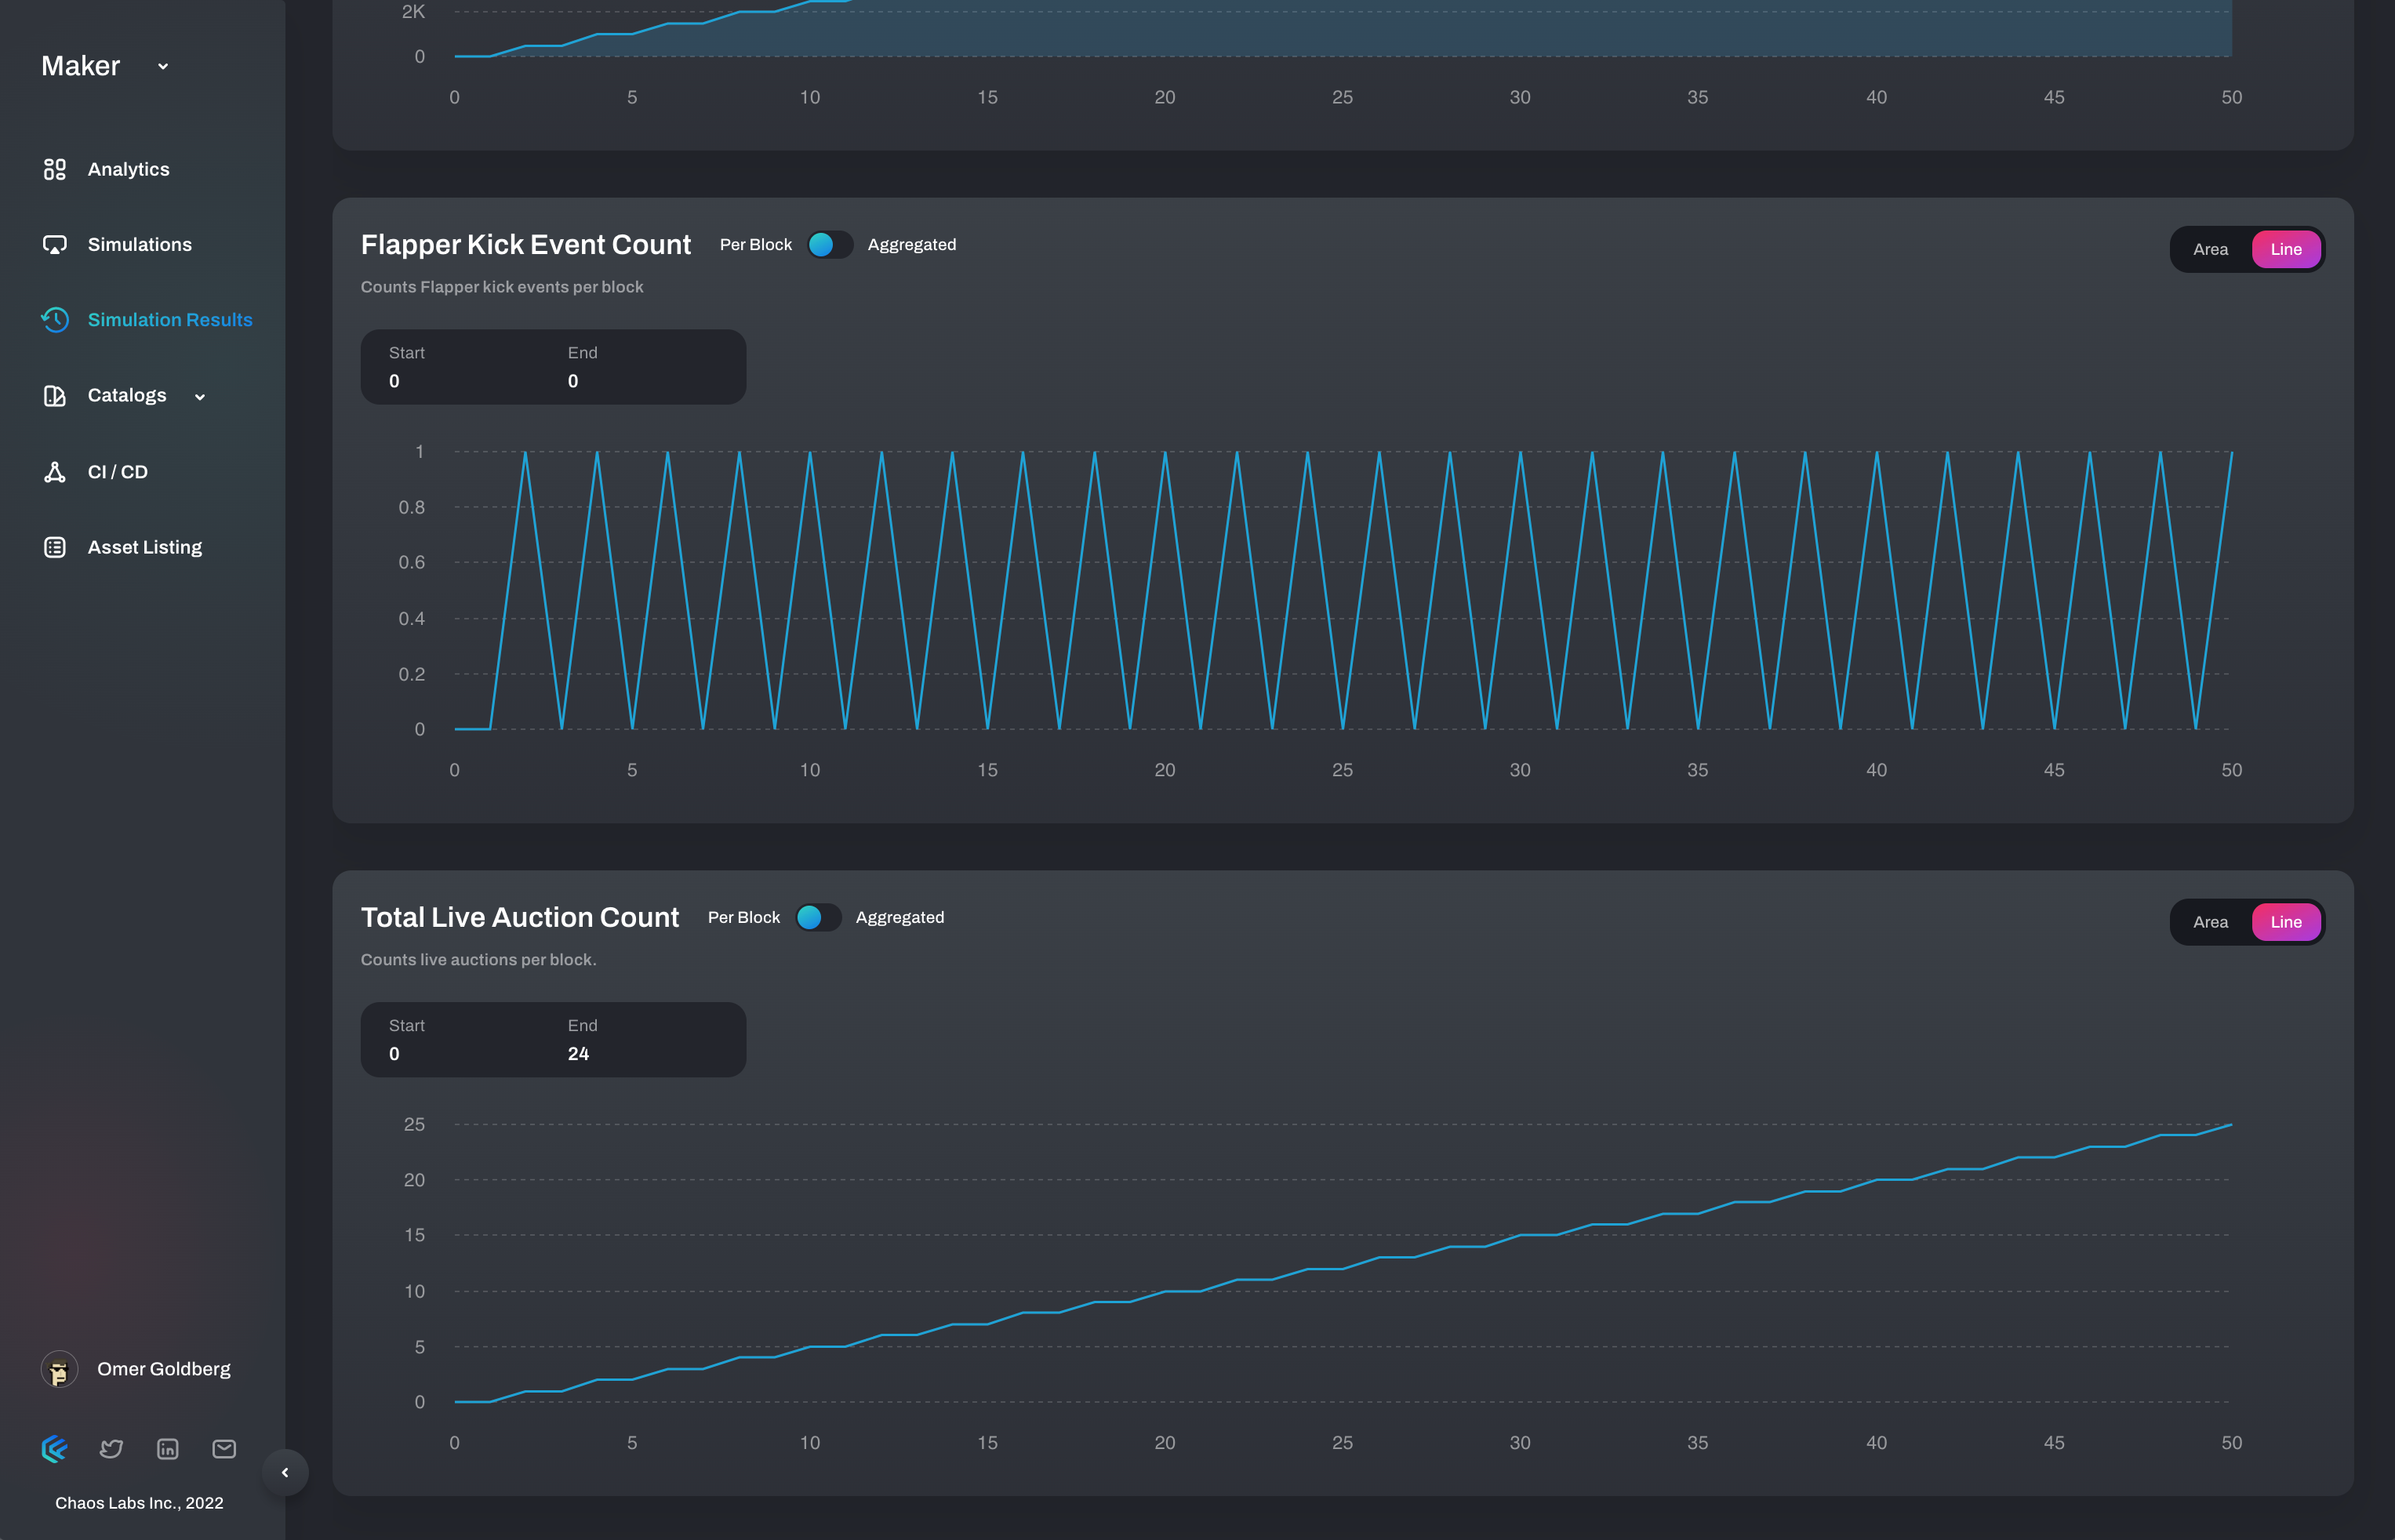The height and width of the screenshot is (1540, 2395).
Task: Toggle Flapper Kick Event Count to Aggregated
Action: [830, 245]
